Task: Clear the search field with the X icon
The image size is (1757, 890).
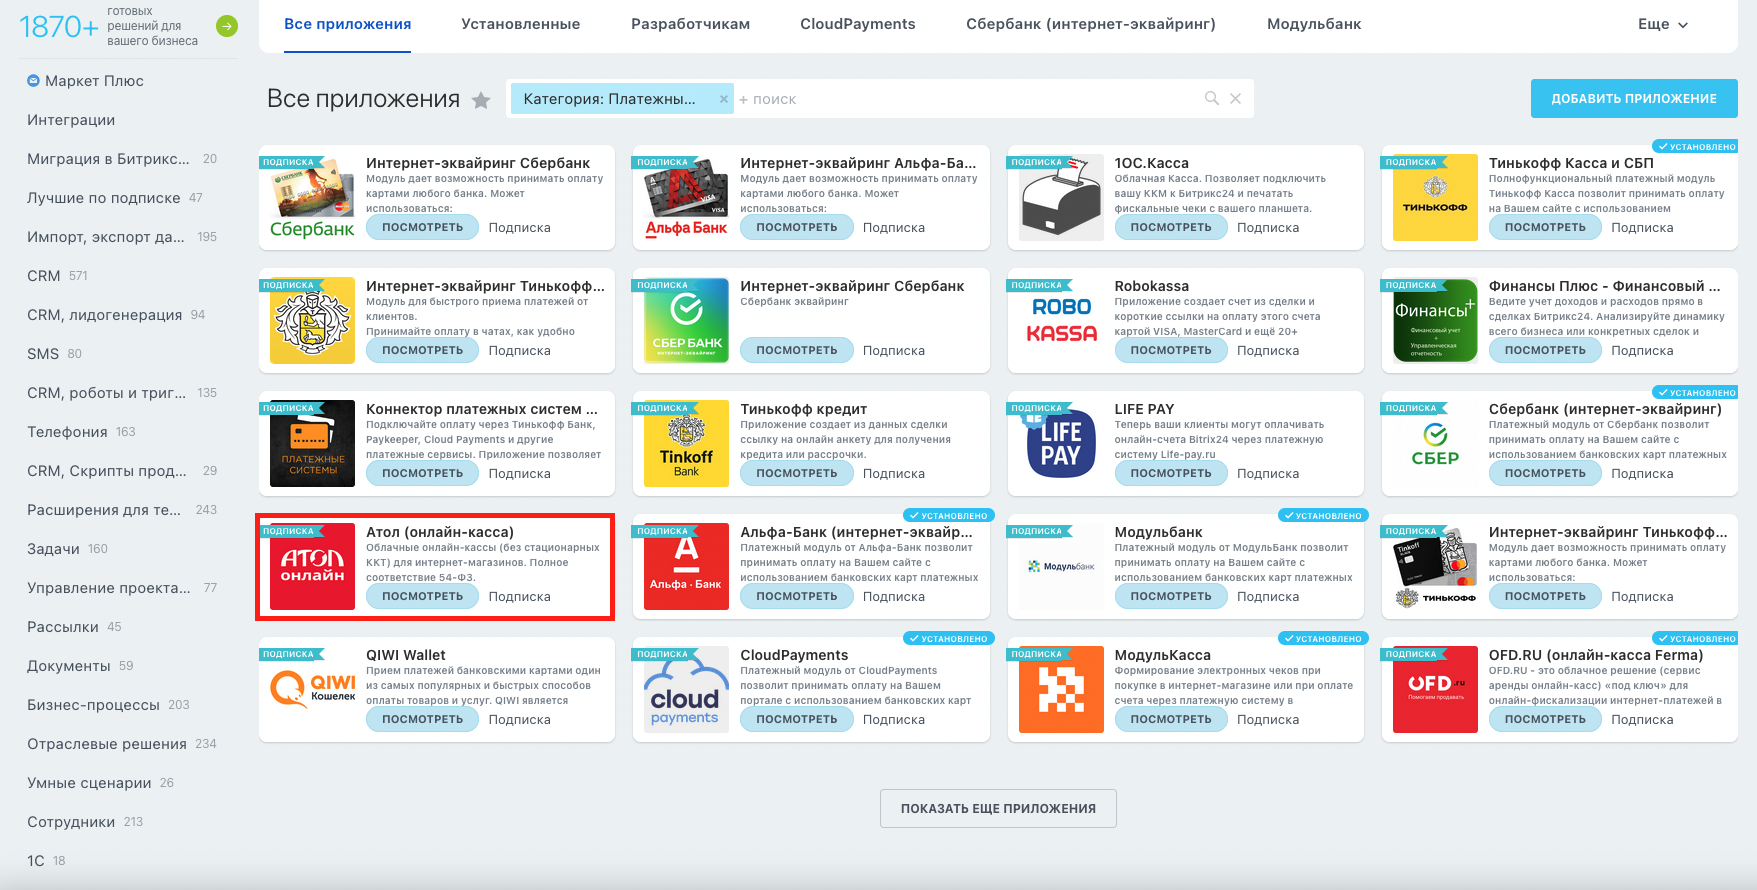Action: (1235, 98)
